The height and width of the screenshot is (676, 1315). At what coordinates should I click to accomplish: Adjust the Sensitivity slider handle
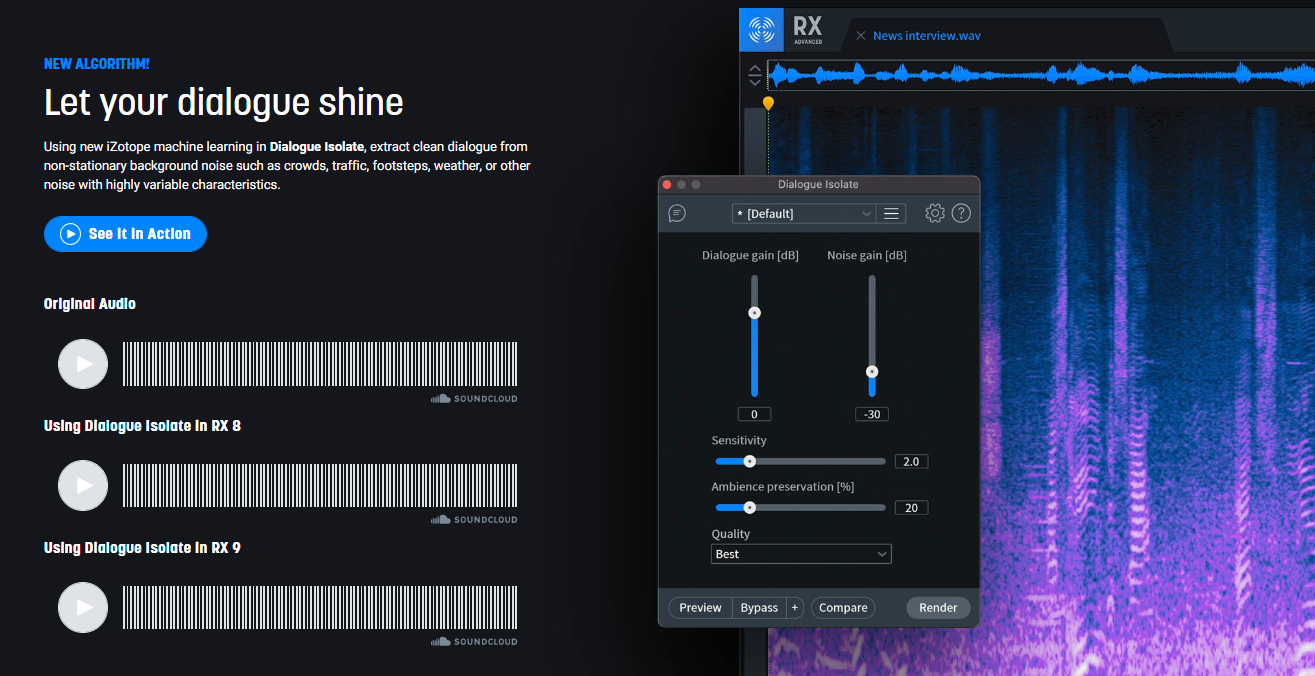click(750, 461)
